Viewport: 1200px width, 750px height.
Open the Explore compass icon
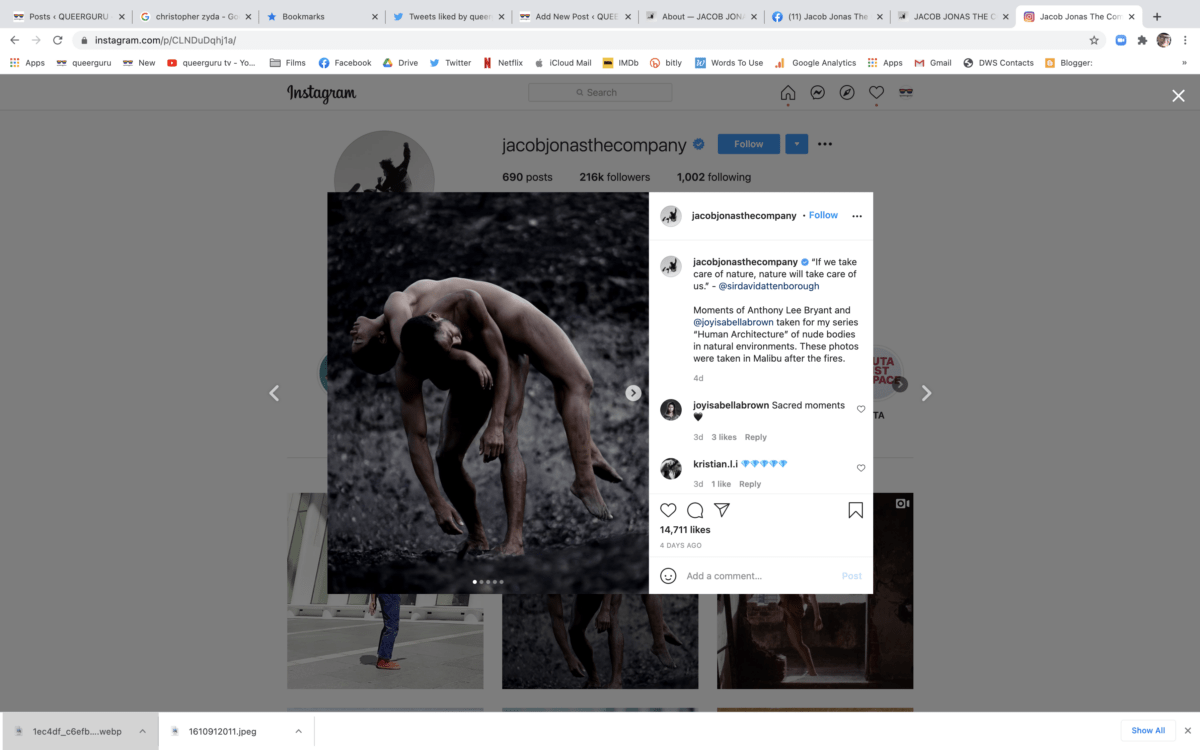click(847, 93)
